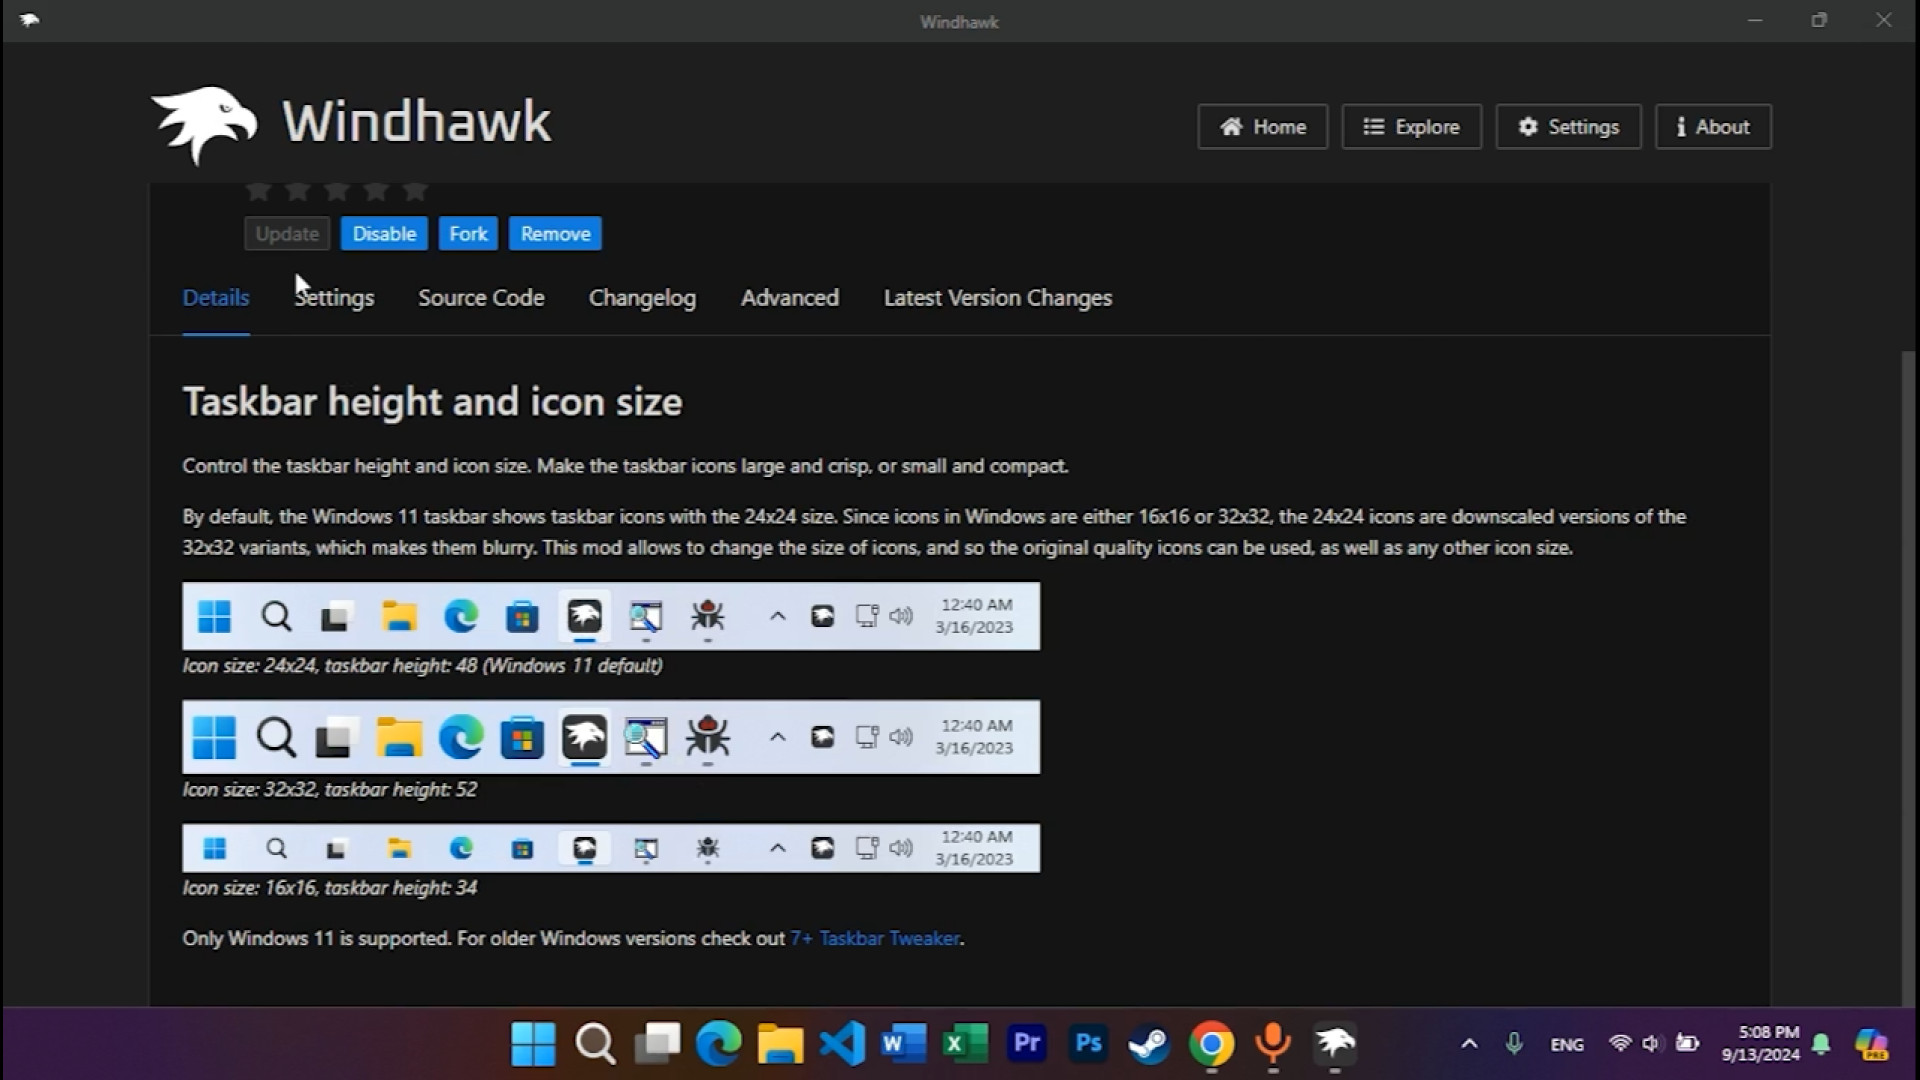
Task: Launch Microsoft Excel from taskbar
Action: [966, 1044]
